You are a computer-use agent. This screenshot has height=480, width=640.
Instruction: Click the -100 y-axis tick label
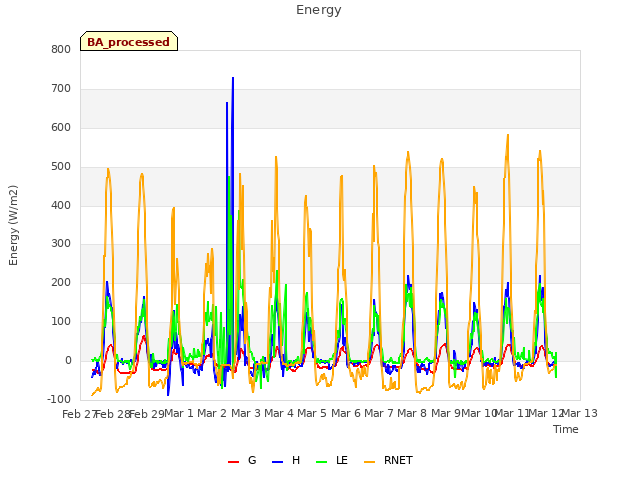click(59, 399)
